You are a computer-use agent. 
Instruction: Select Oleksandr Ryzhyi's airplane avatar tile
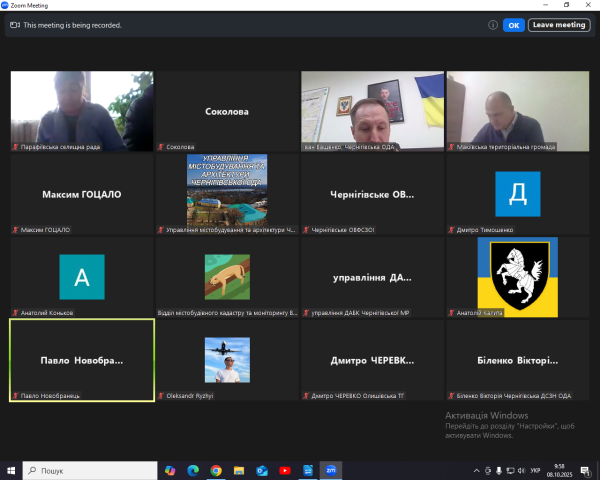(227, 360)
